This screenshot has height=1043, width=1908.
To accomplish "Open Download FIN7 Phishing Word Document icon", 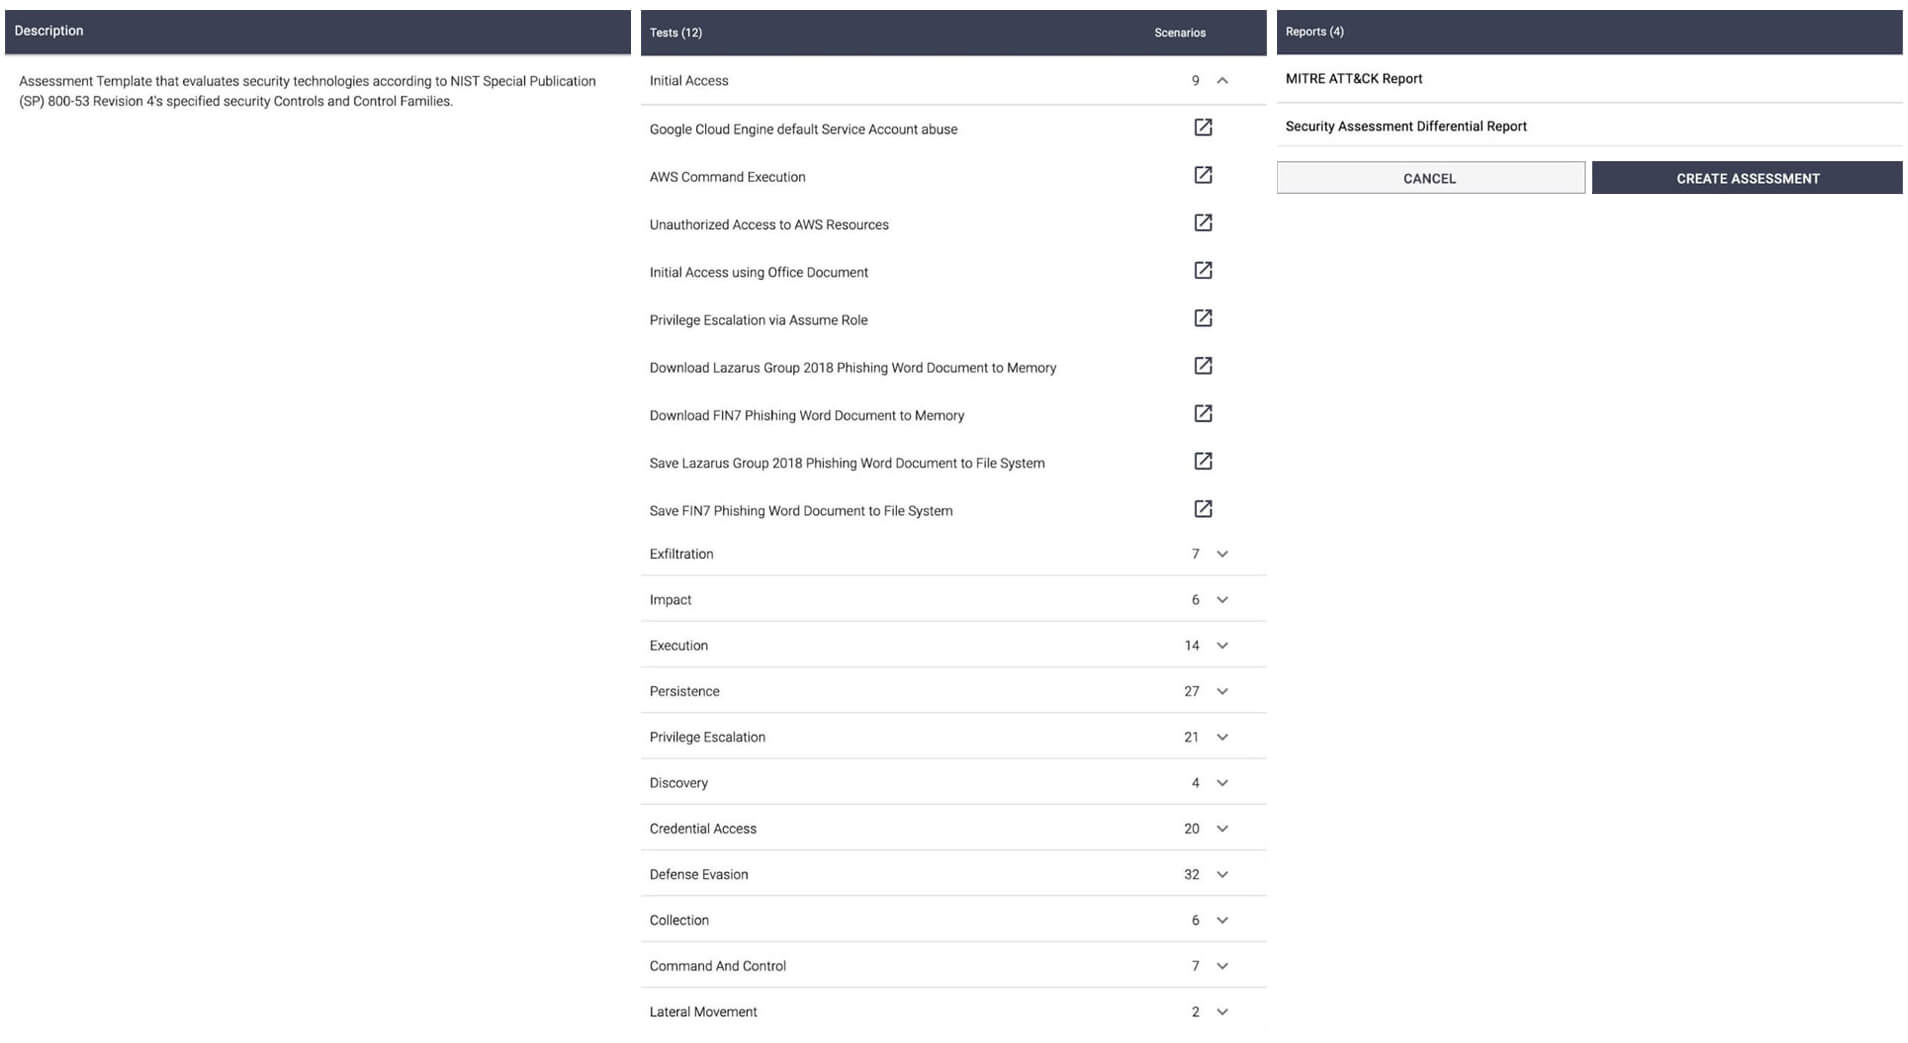I will click(x=1203, y=414).
